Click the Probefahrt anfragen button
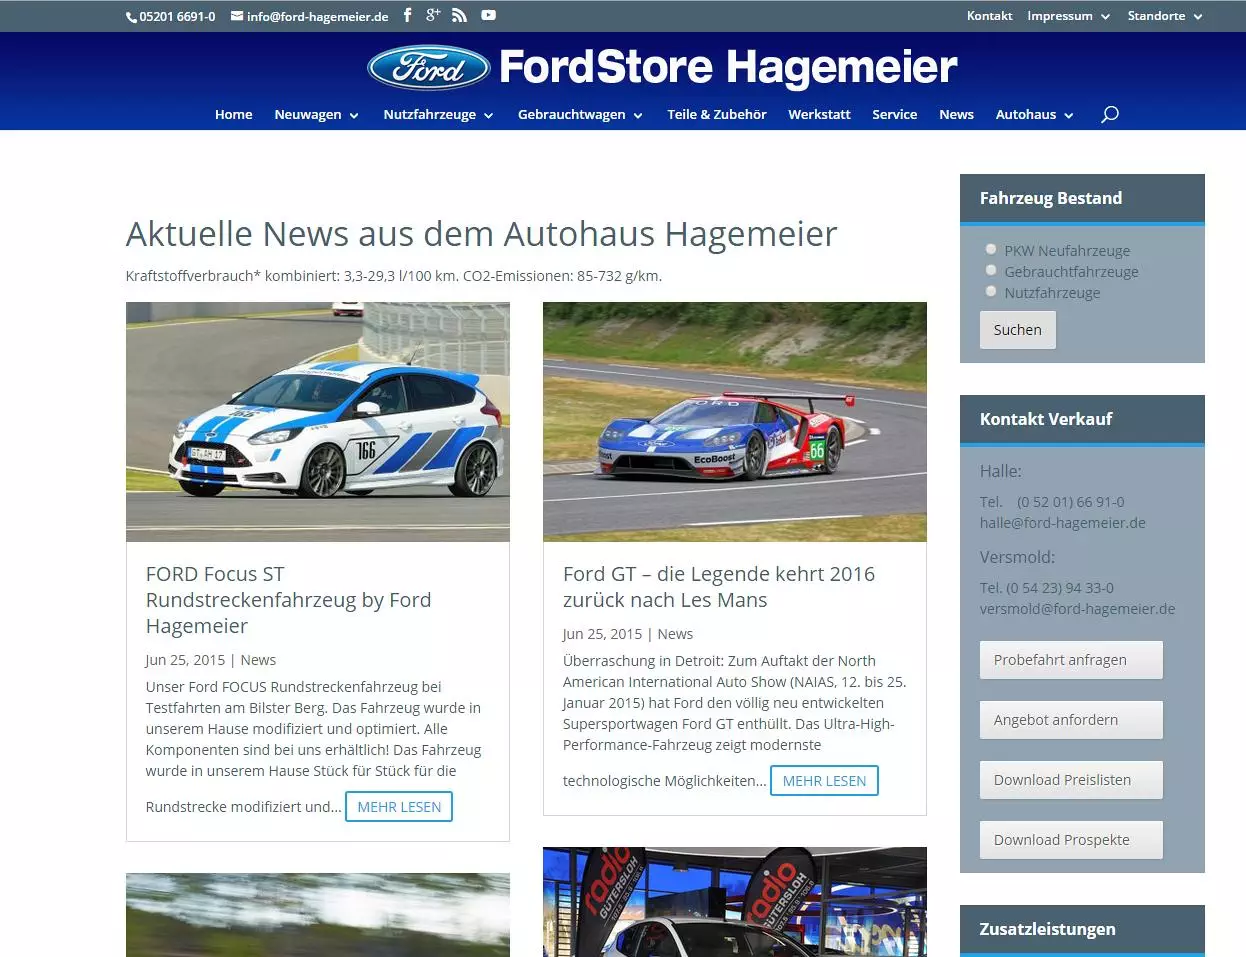The image size is (1246, 957). tap(1071, 660)
